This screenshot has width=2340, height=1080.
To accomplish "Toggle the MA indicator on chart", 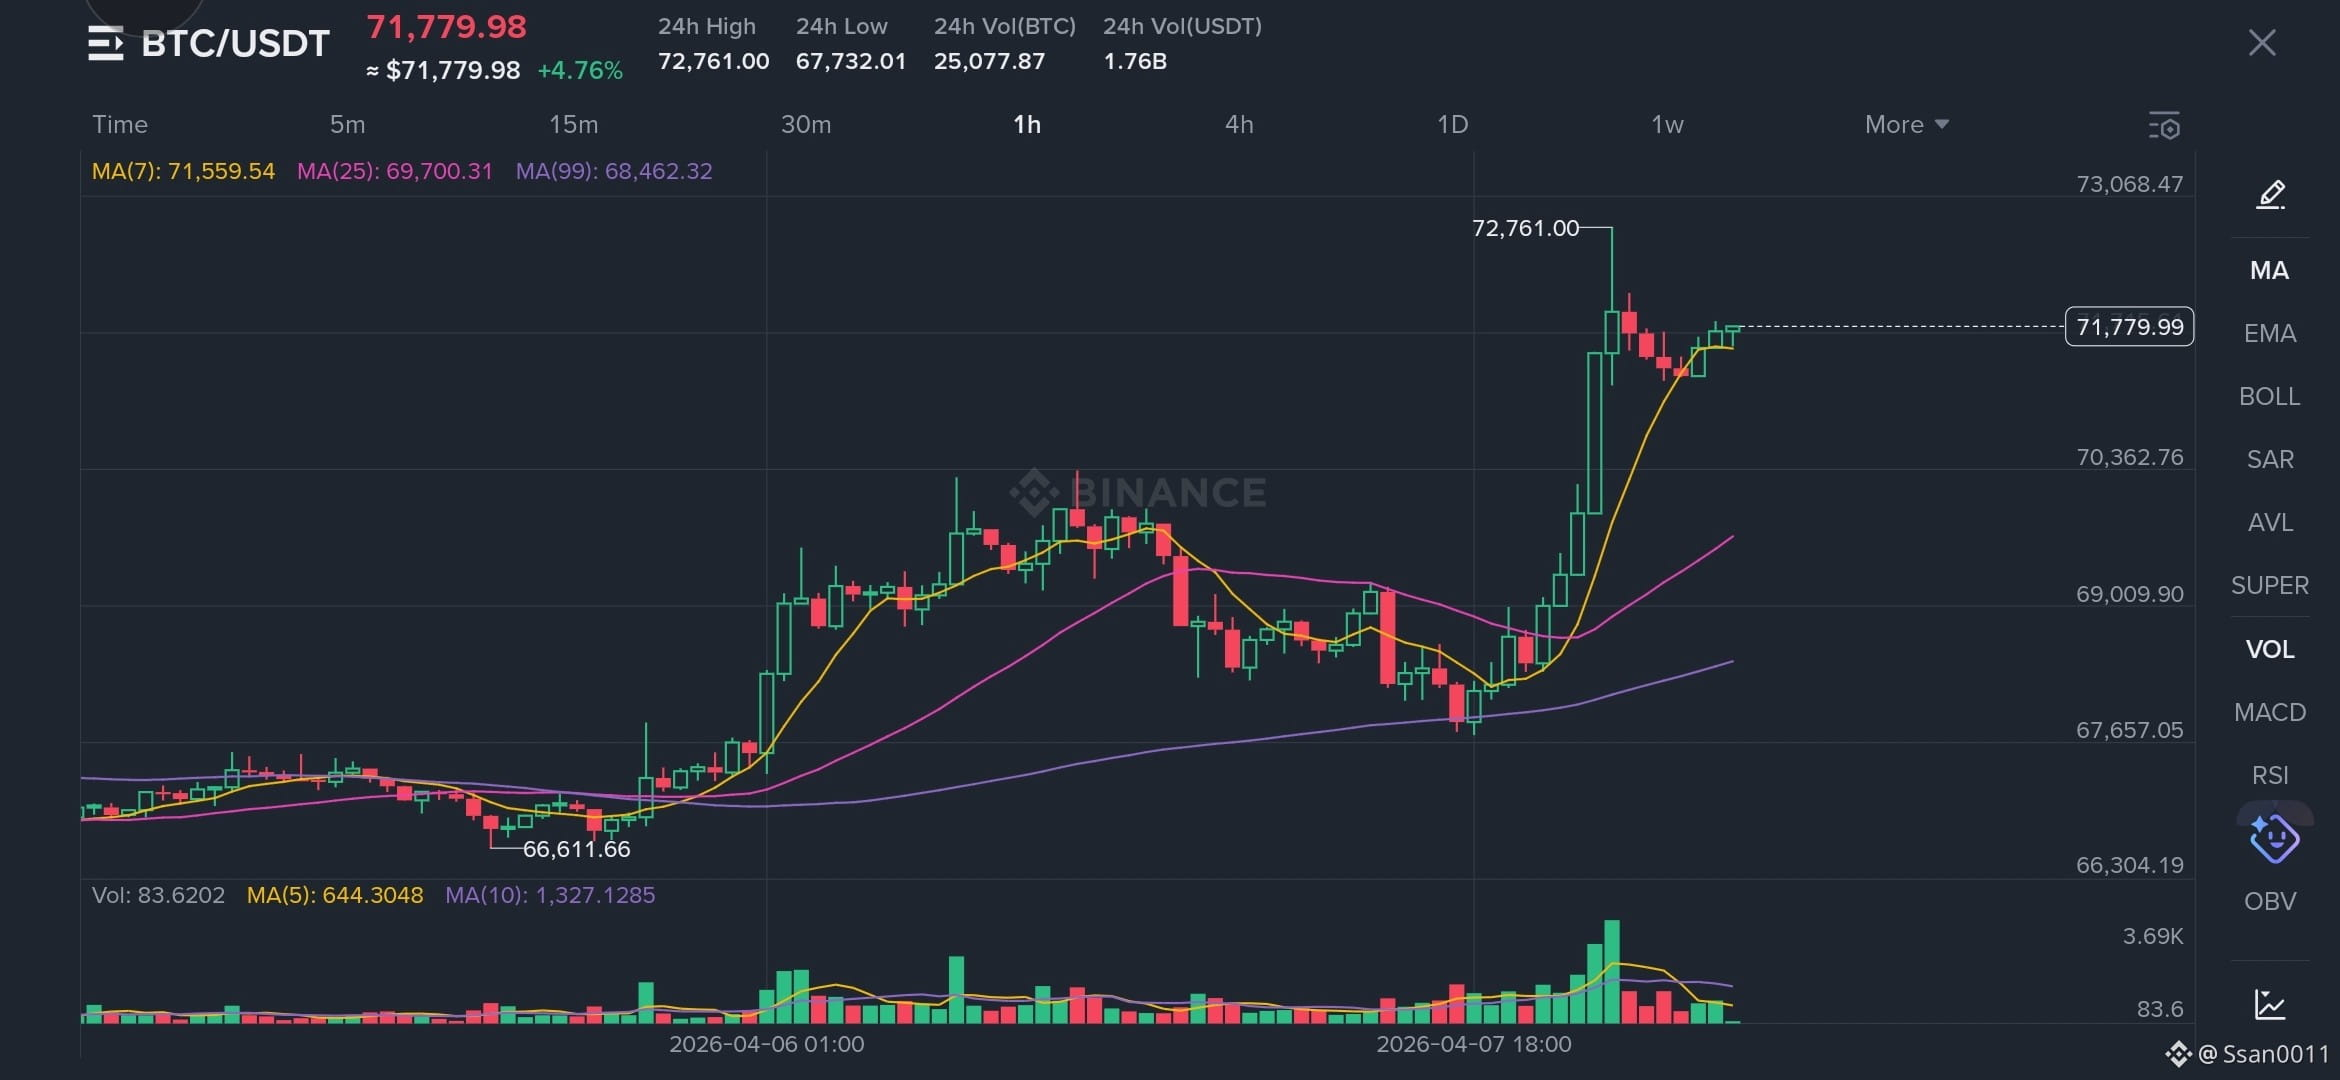I will click(2269, 270).
